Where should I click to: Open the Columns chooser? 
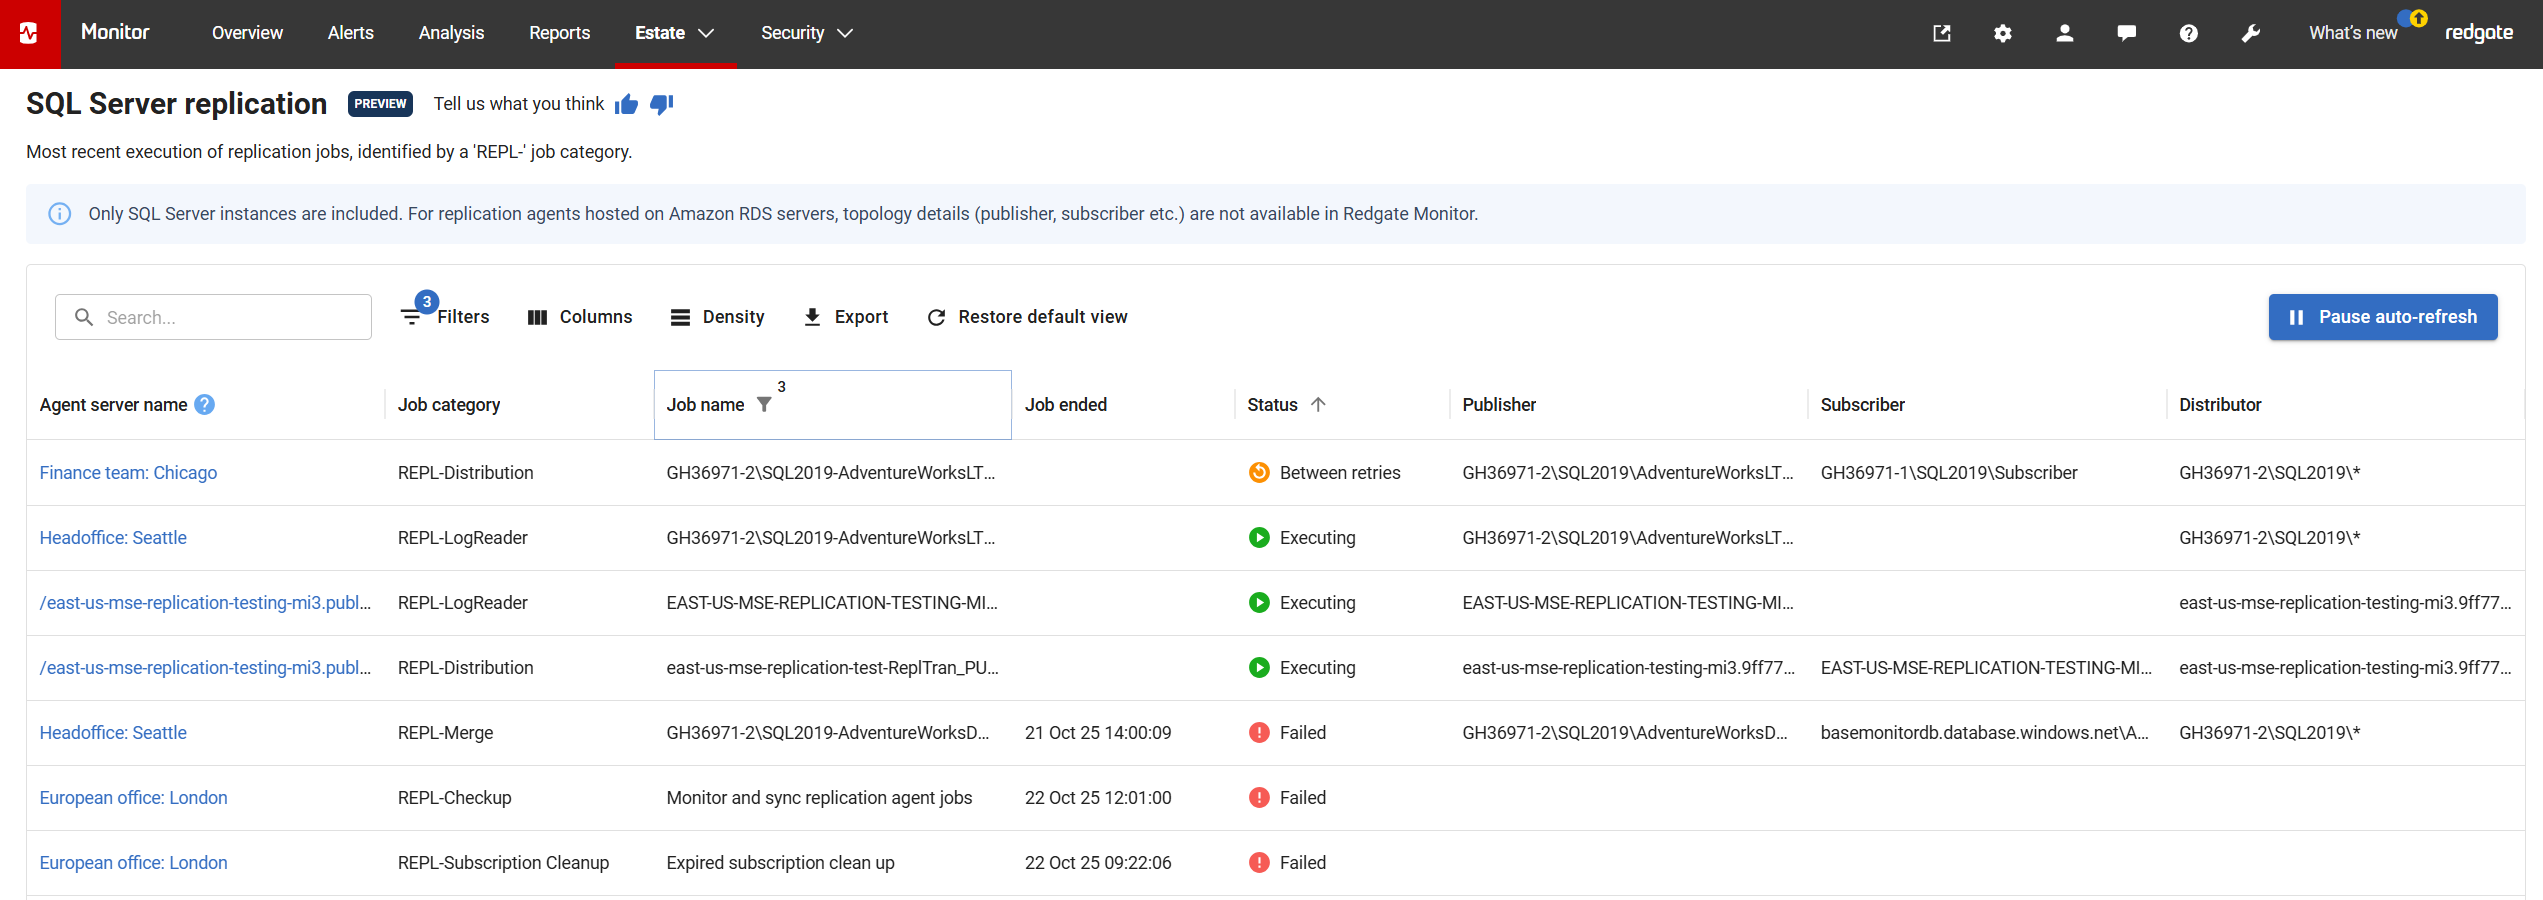(x=579, y=317)
